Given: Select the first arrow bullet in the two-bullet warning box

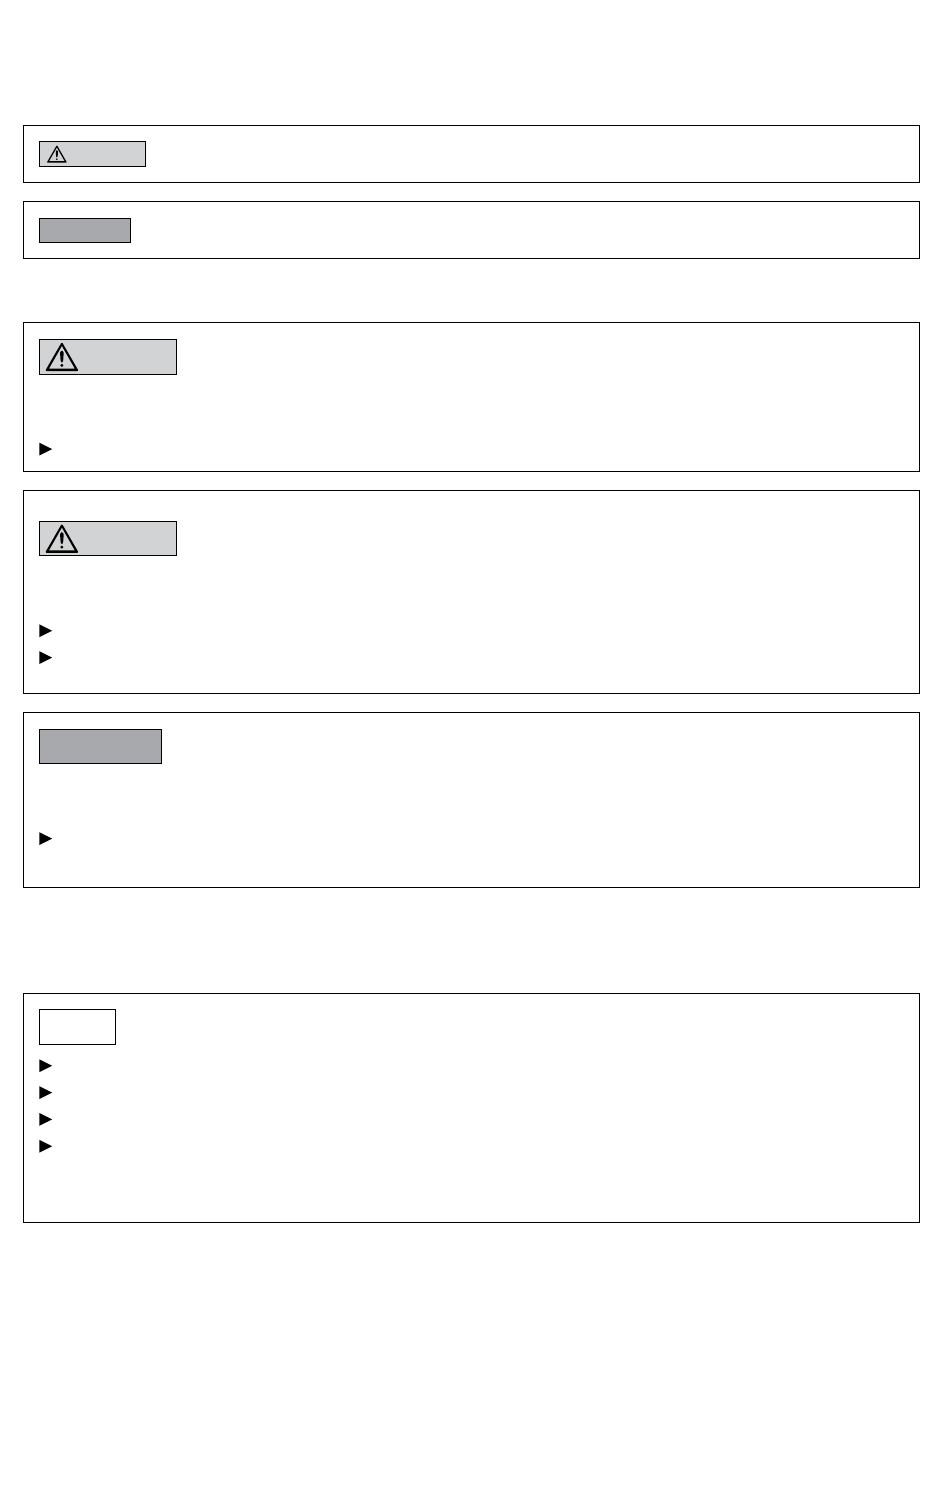Looking at the screenshot, I should pos(45,631).
